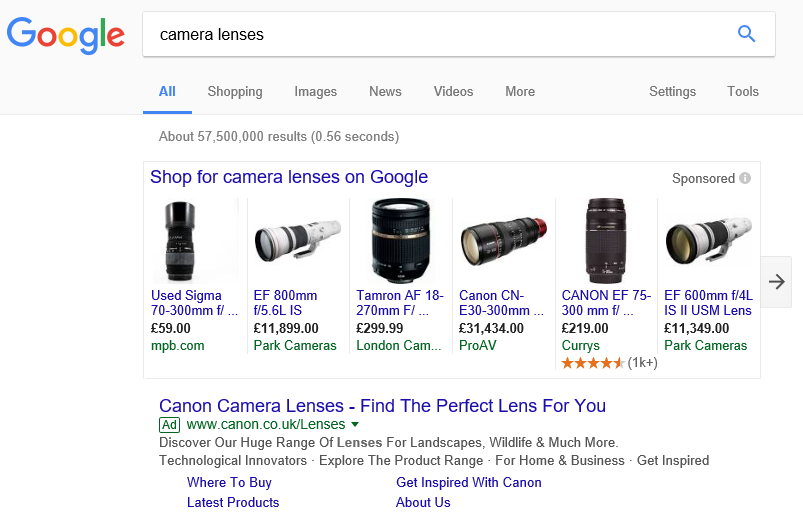
Task: Go to the News tab
Action: pos(385,91)
